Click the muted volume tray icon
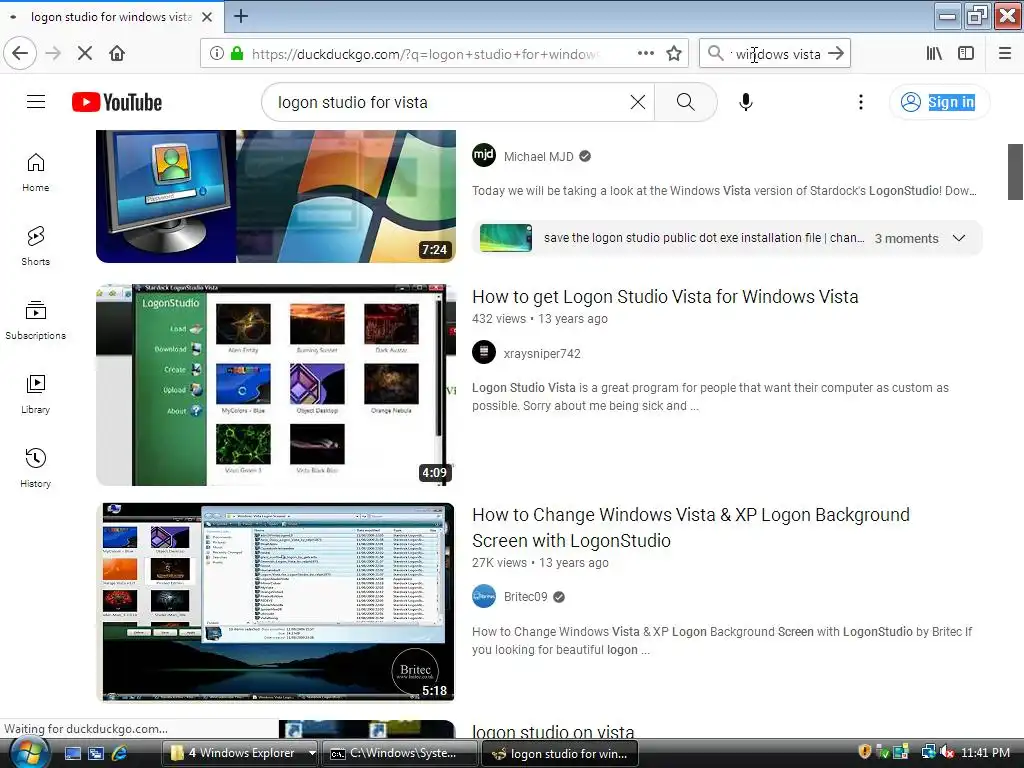This screenshot has width=1024, height=768. 948,752
